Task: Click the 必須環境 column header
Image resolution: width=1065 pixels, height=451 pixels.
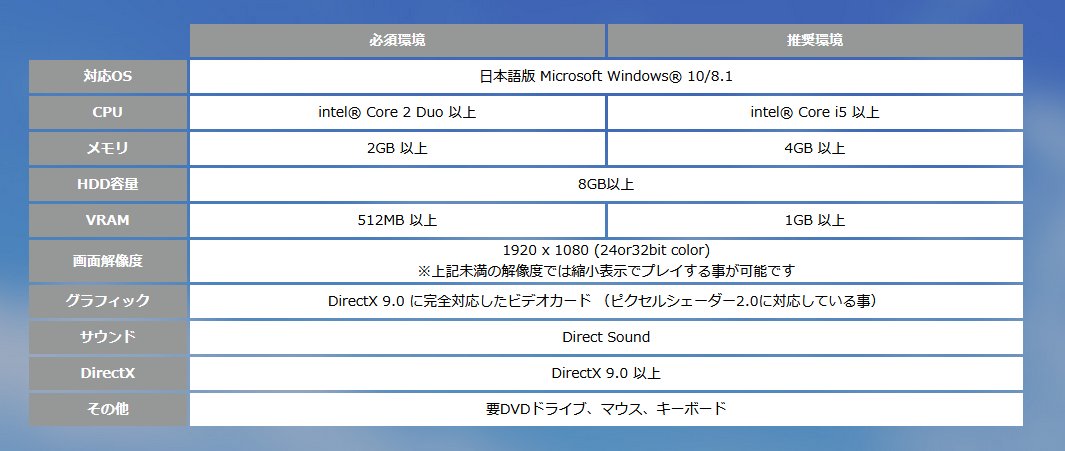Action: tap(397, 41)
